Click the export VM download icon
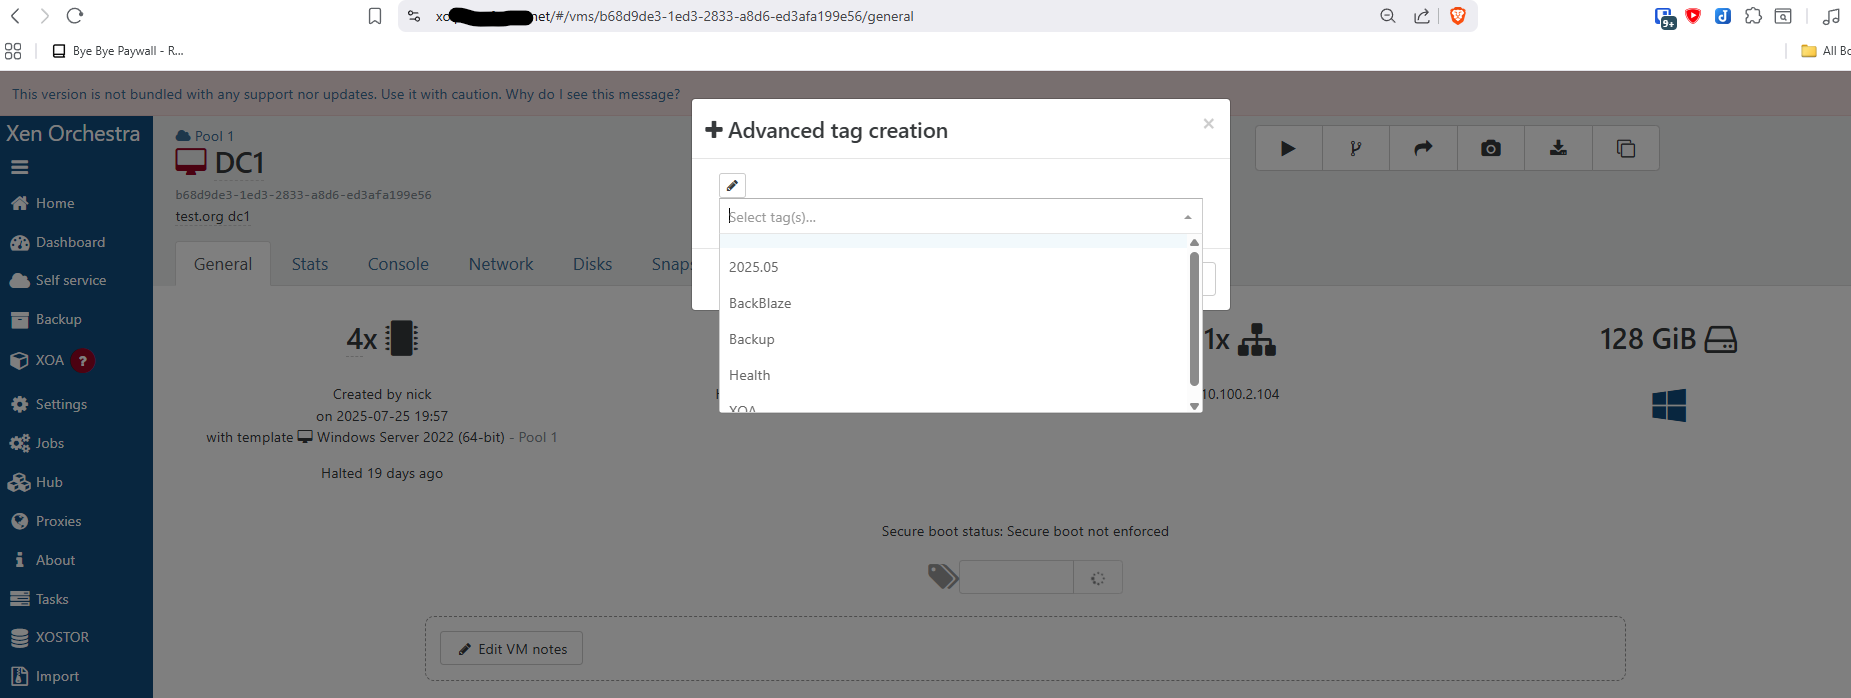 [1558, 148]
